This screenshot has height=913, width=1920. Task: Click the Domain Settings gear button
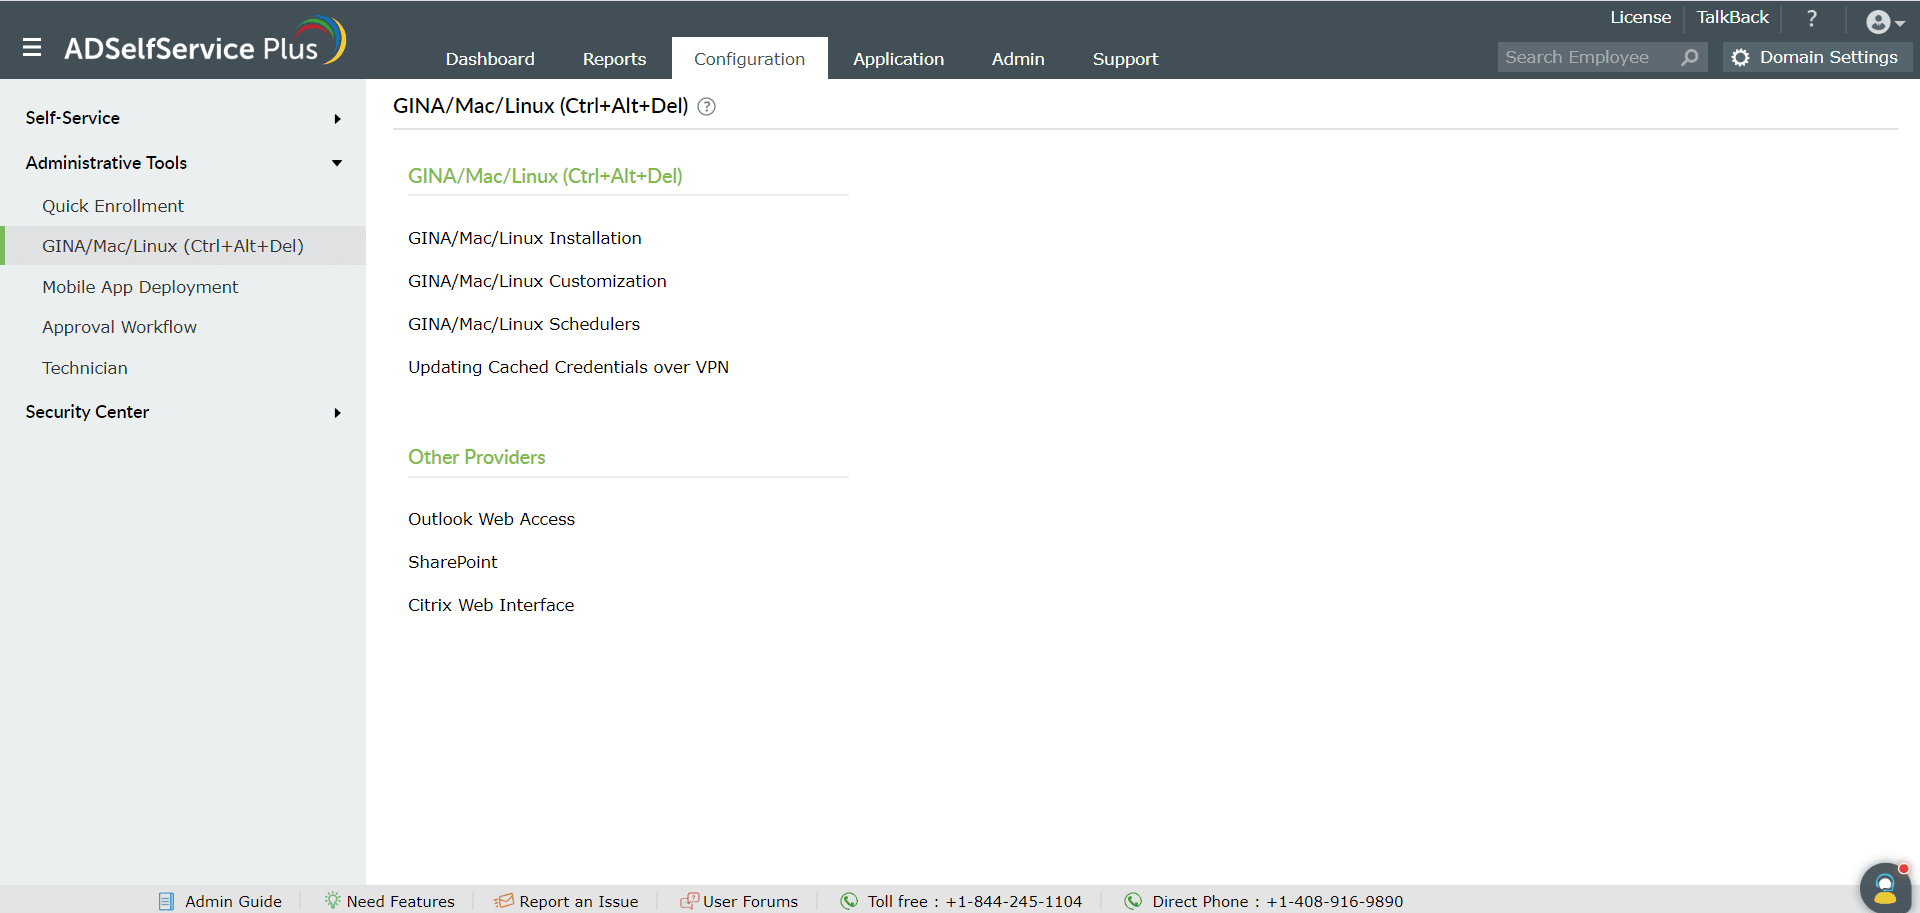(x=1816, y=58)
